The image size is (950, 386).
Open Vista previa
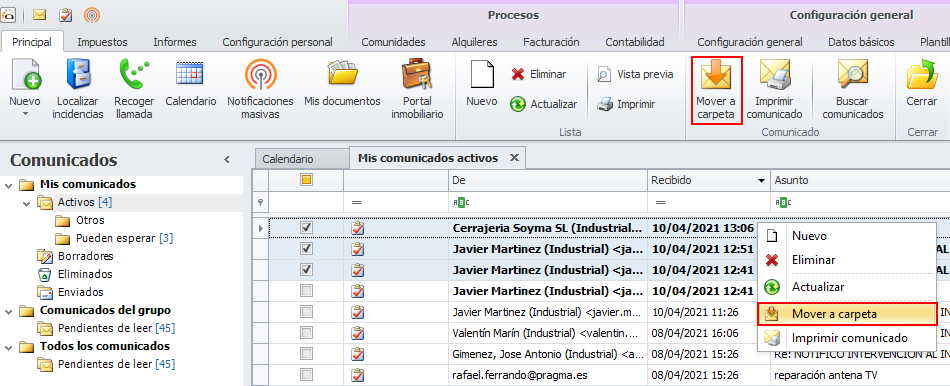[x=635, y=75]
